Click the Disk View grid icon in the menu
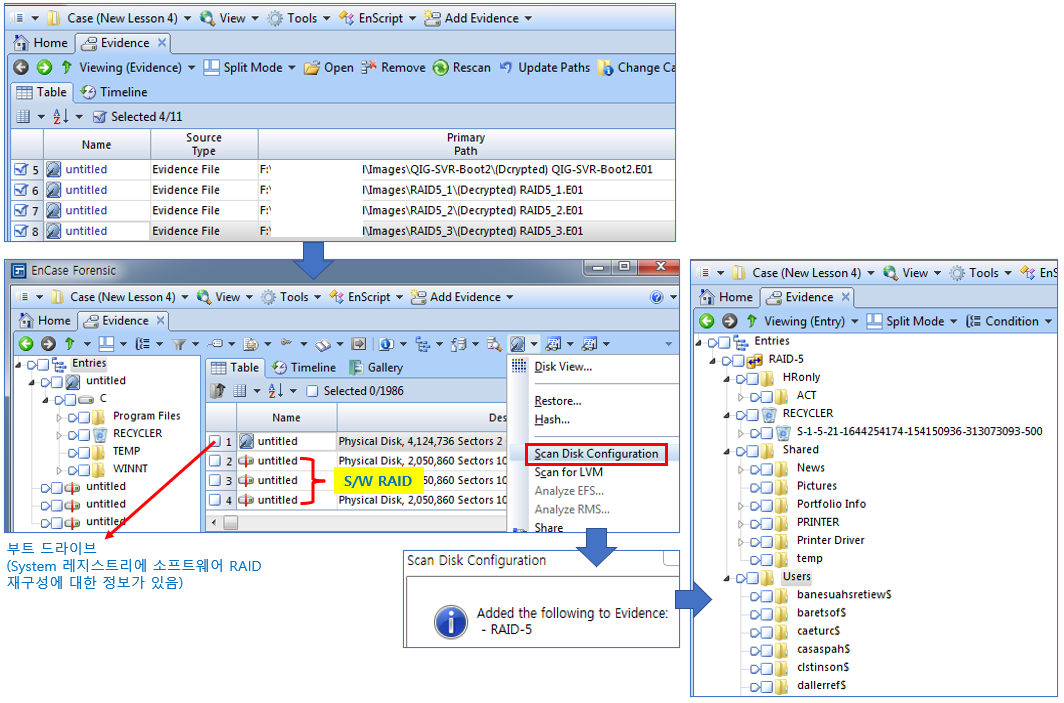 519,366
